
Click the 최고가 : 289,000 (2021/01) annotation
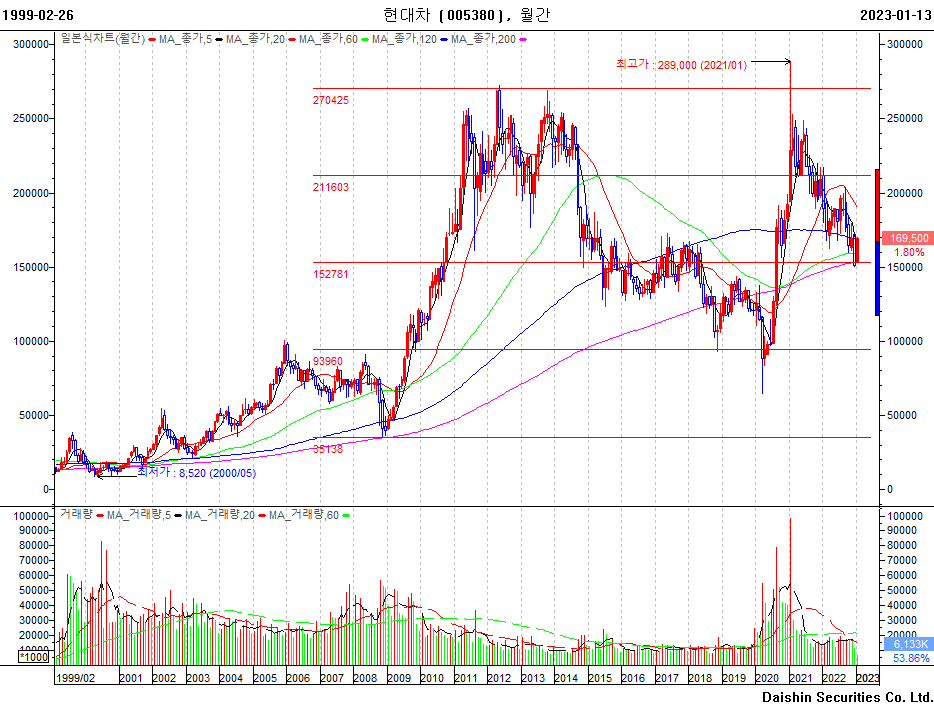tap(681, 64)
